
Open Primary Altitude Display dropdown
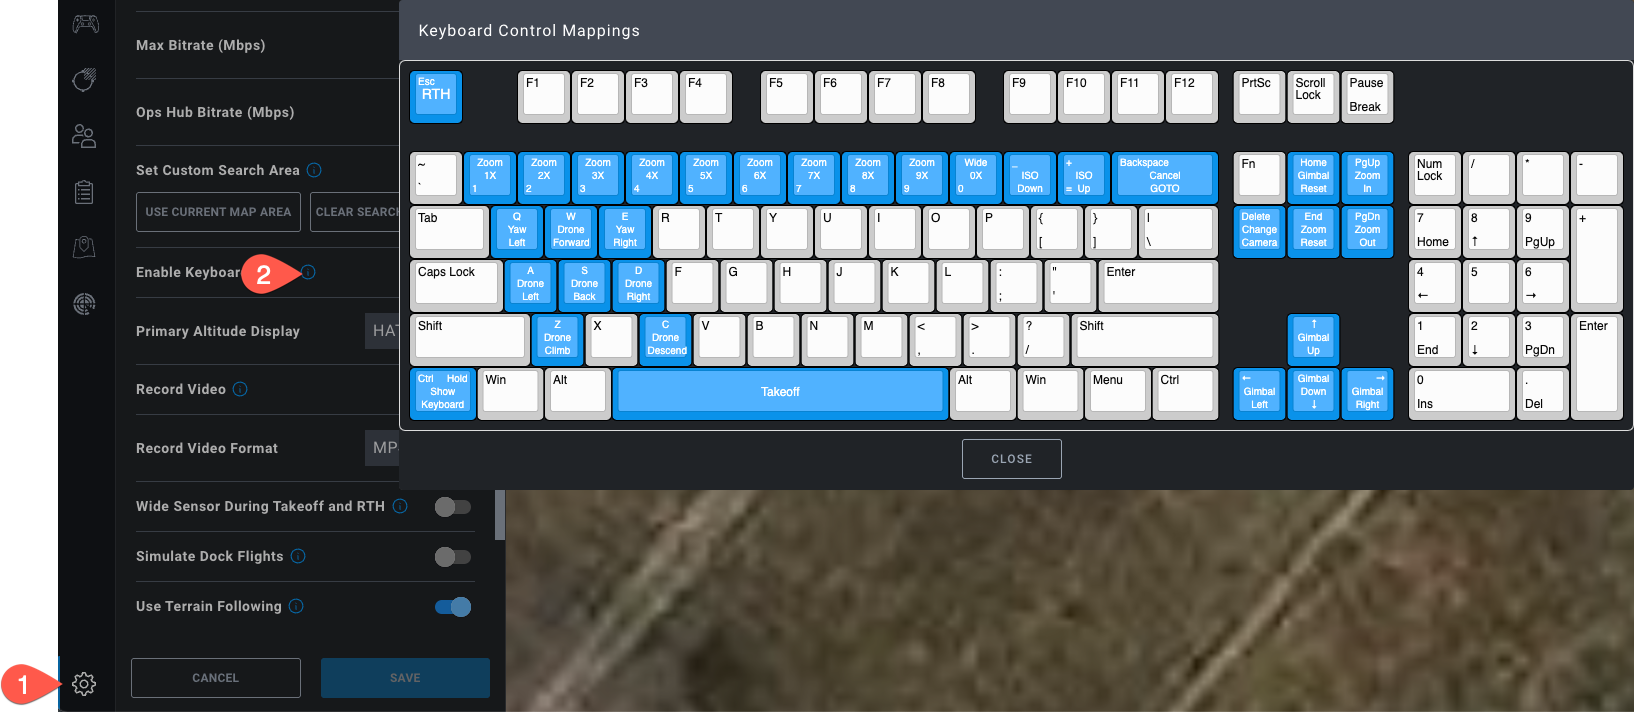pyautogui.click(x=382, y=331)
